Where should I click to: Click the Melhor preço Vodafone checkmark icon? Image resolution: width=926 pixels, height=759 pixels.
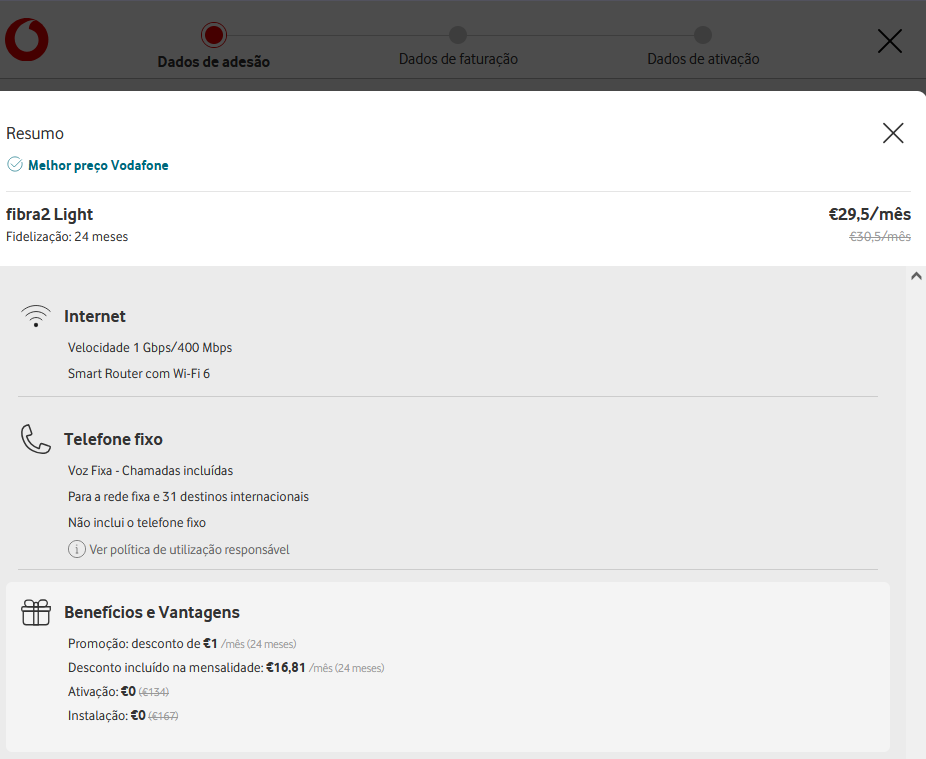[15, 164]
